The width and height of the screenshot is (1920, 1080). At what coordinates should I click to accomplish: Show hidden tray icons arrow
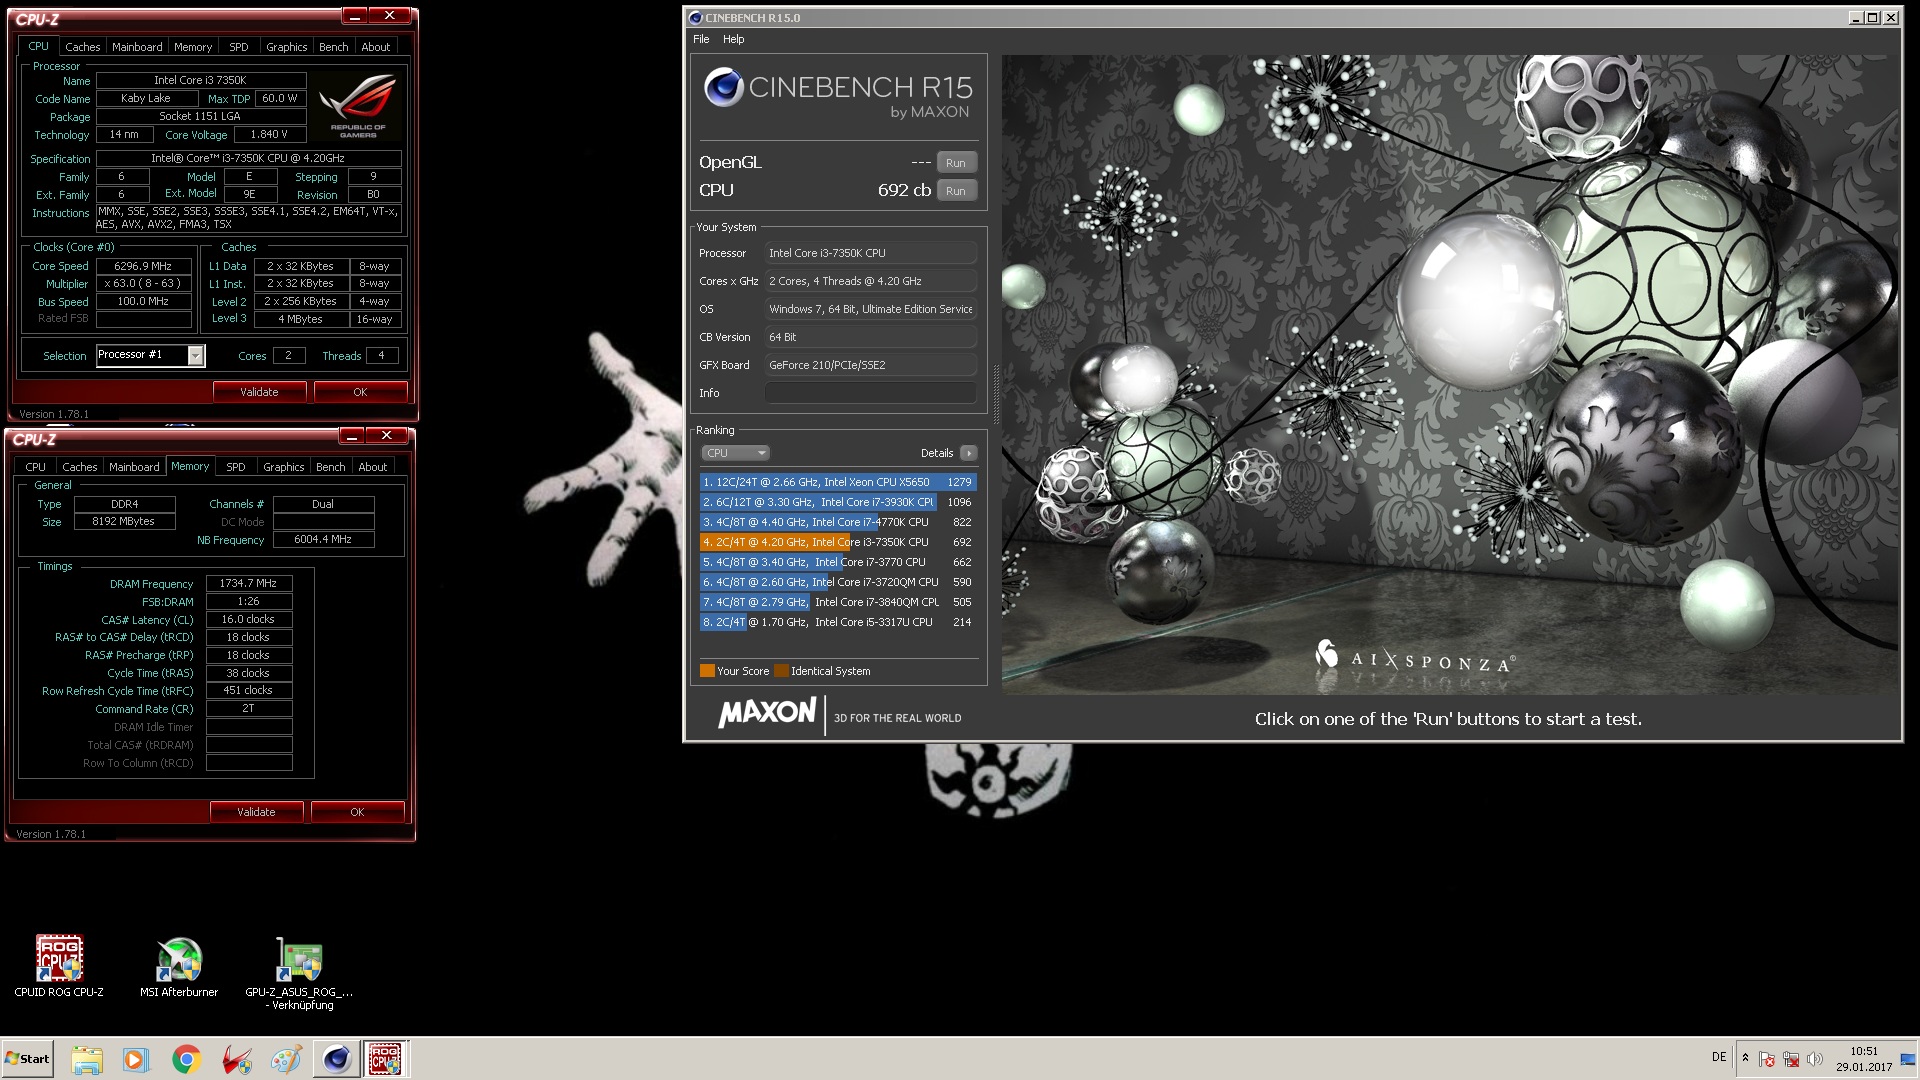click(1745, 1058)
